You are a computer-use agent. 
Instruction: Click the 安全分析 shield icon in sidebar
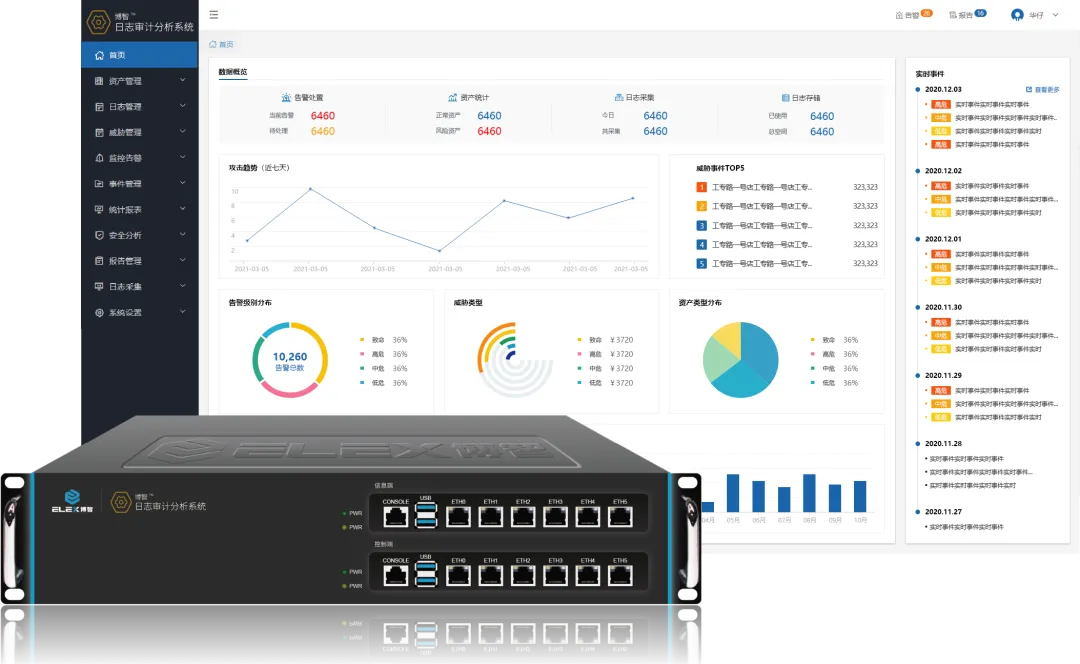99,235
